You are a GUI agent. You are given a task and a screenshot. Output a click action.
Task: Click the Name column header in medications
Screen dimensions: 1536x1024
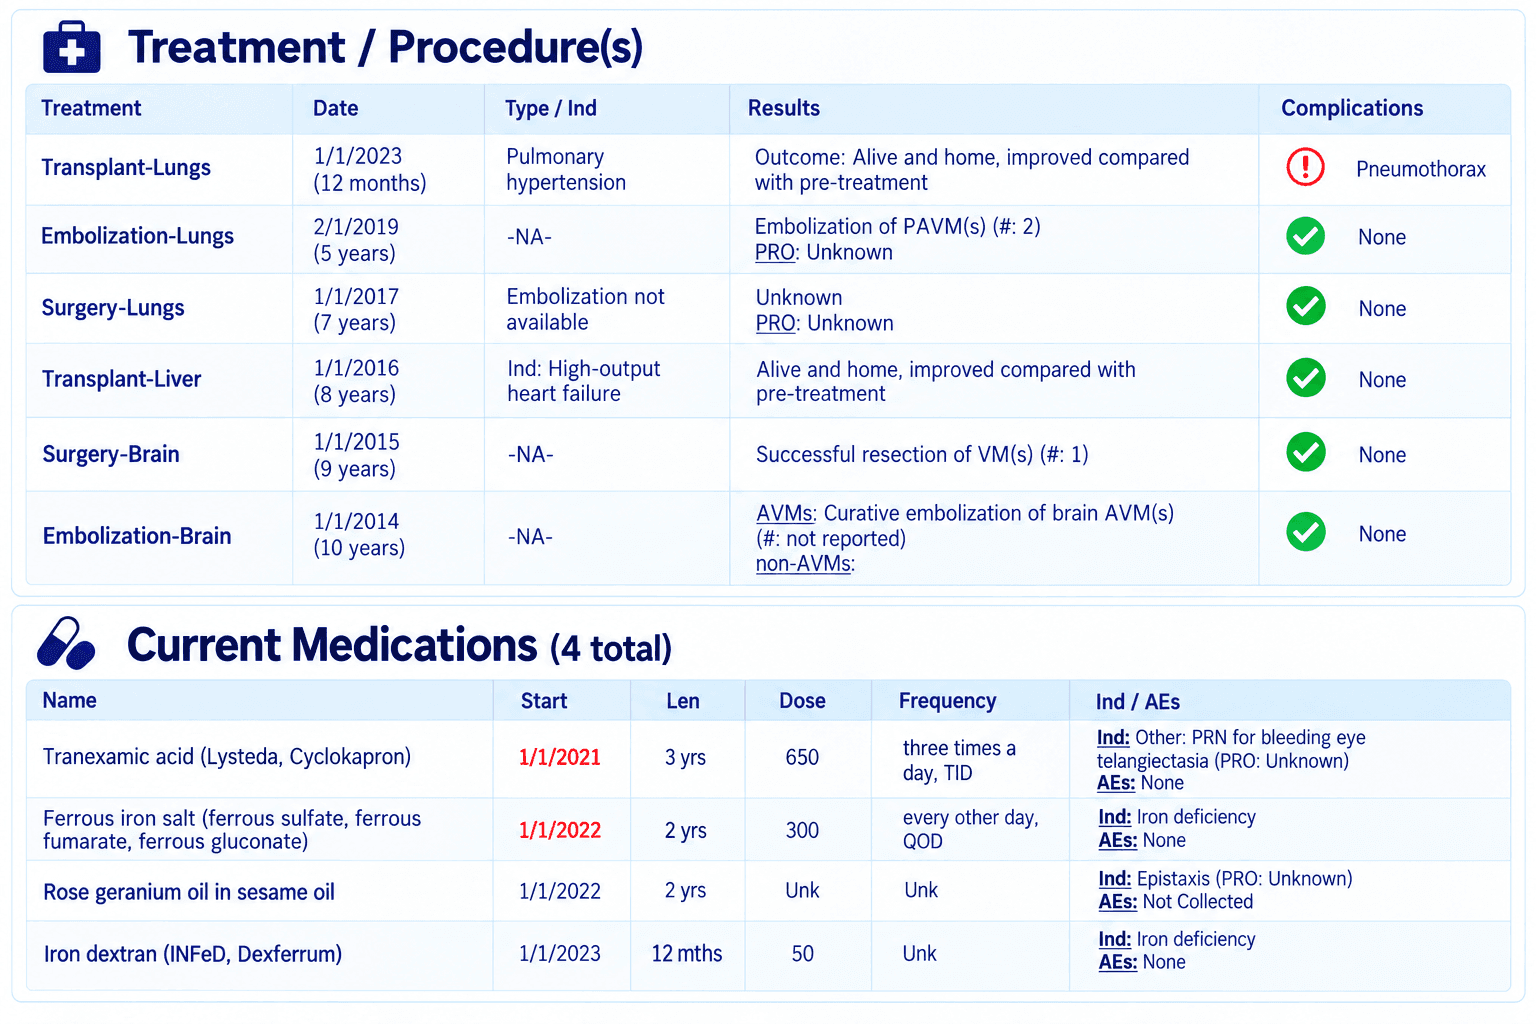pos(69,700)
